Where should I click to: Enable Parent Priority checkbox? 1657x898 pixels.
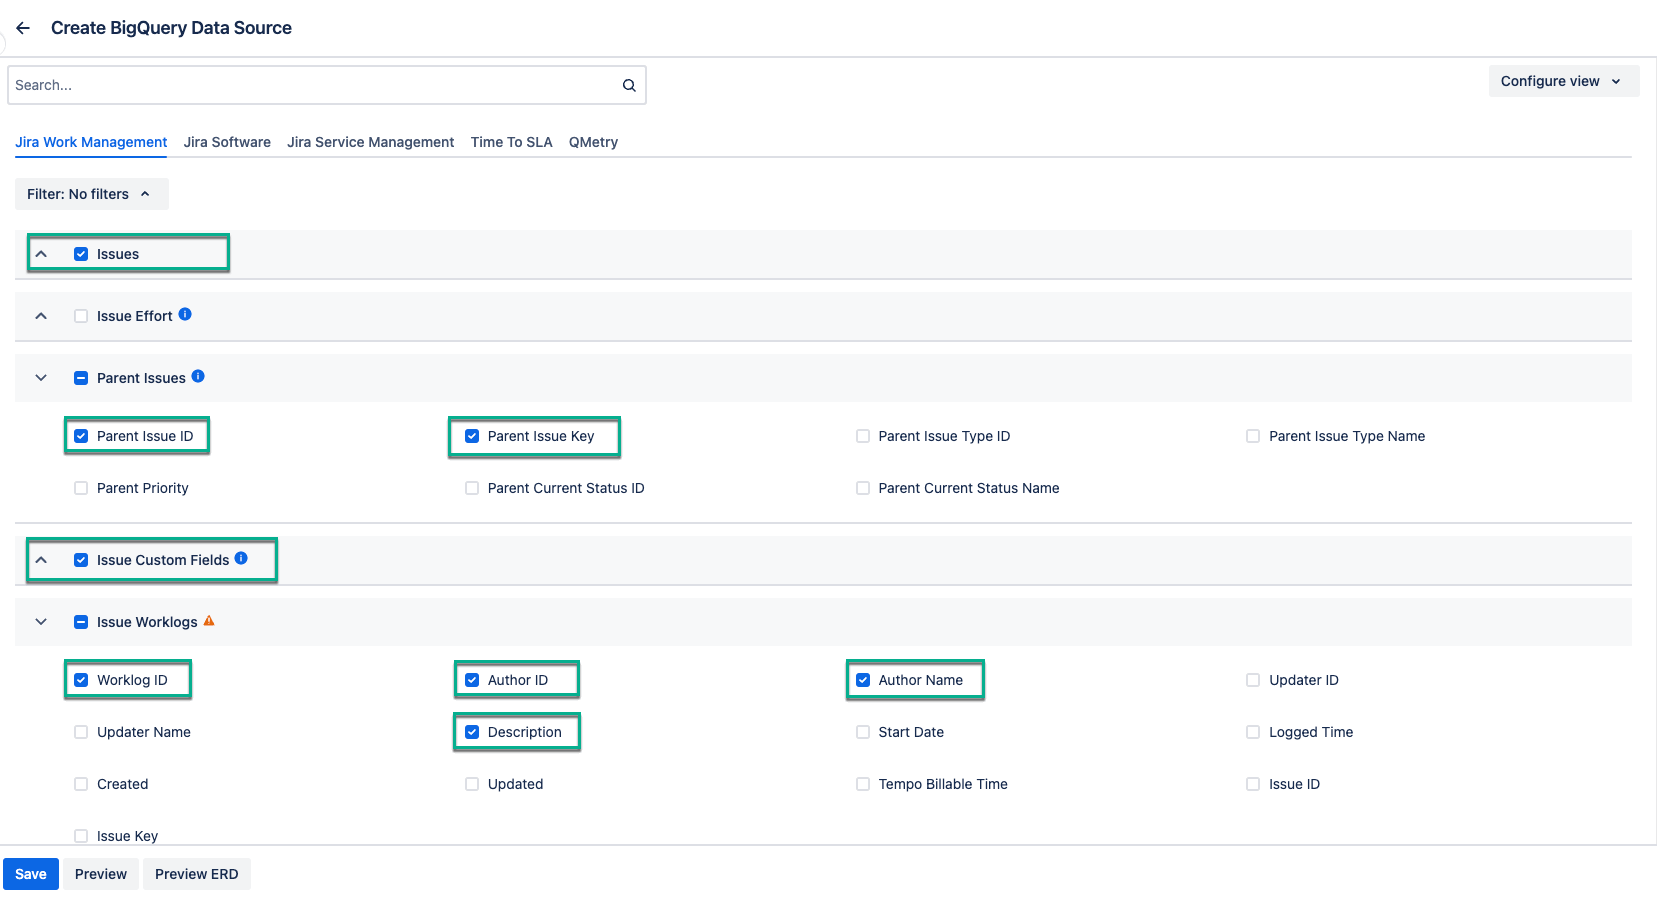[81, 488]
